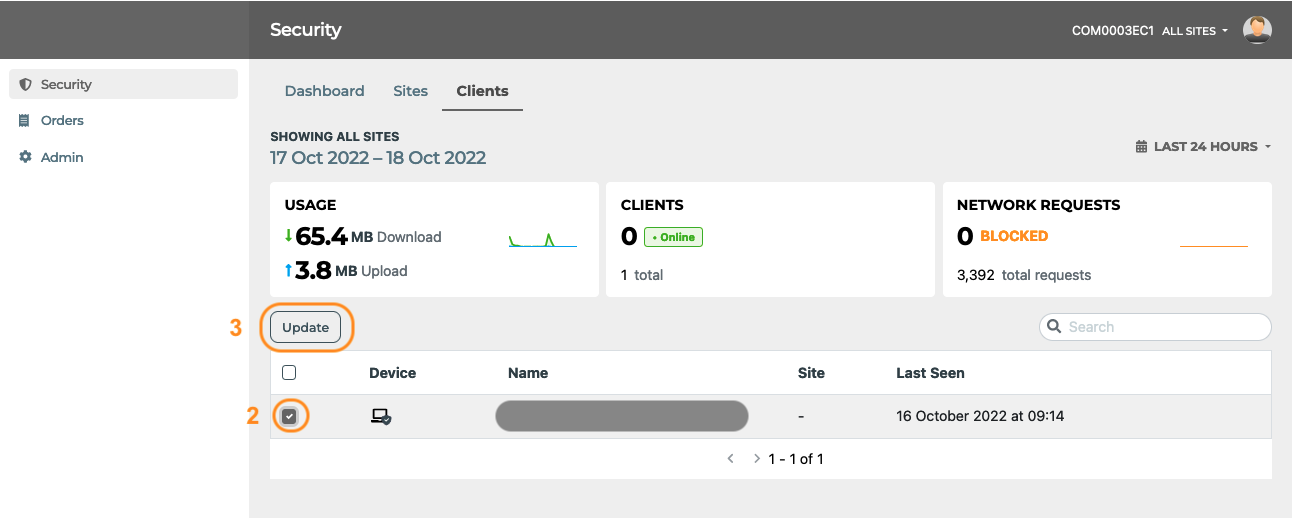Click the green Online status badge

tap(673, 237)
